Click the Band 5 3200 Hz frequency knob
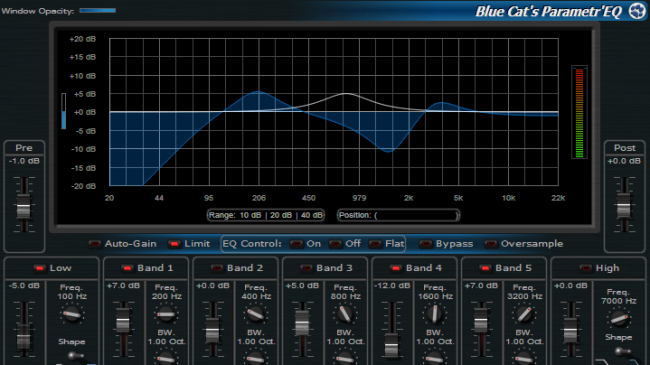Viewport: 650px width, 365px height. pyautogui.click(x=524, y=314)
